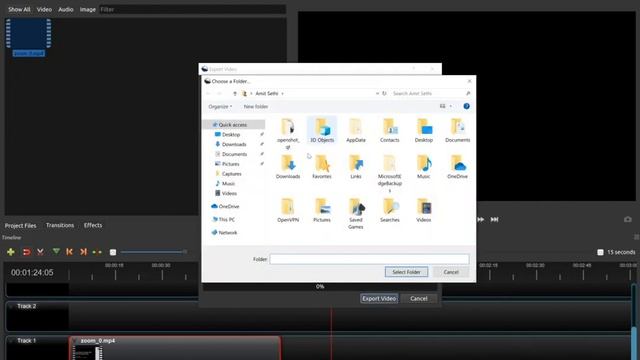Click the center timeline on playhead icon
640x360 pixels.
pos(97,252)
